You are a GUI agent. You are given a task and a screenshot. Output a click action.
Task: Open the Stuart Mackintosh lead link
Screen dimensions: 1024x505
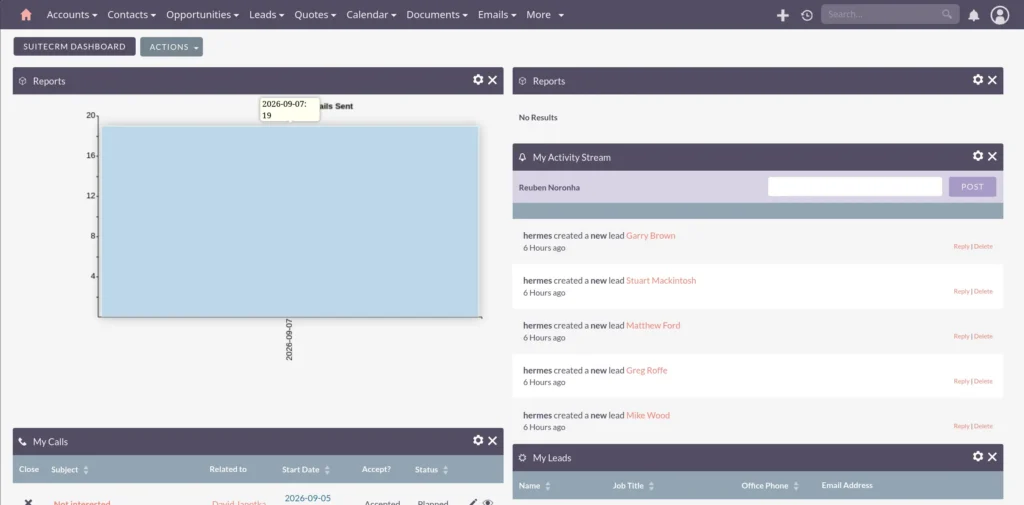[661, 280]
